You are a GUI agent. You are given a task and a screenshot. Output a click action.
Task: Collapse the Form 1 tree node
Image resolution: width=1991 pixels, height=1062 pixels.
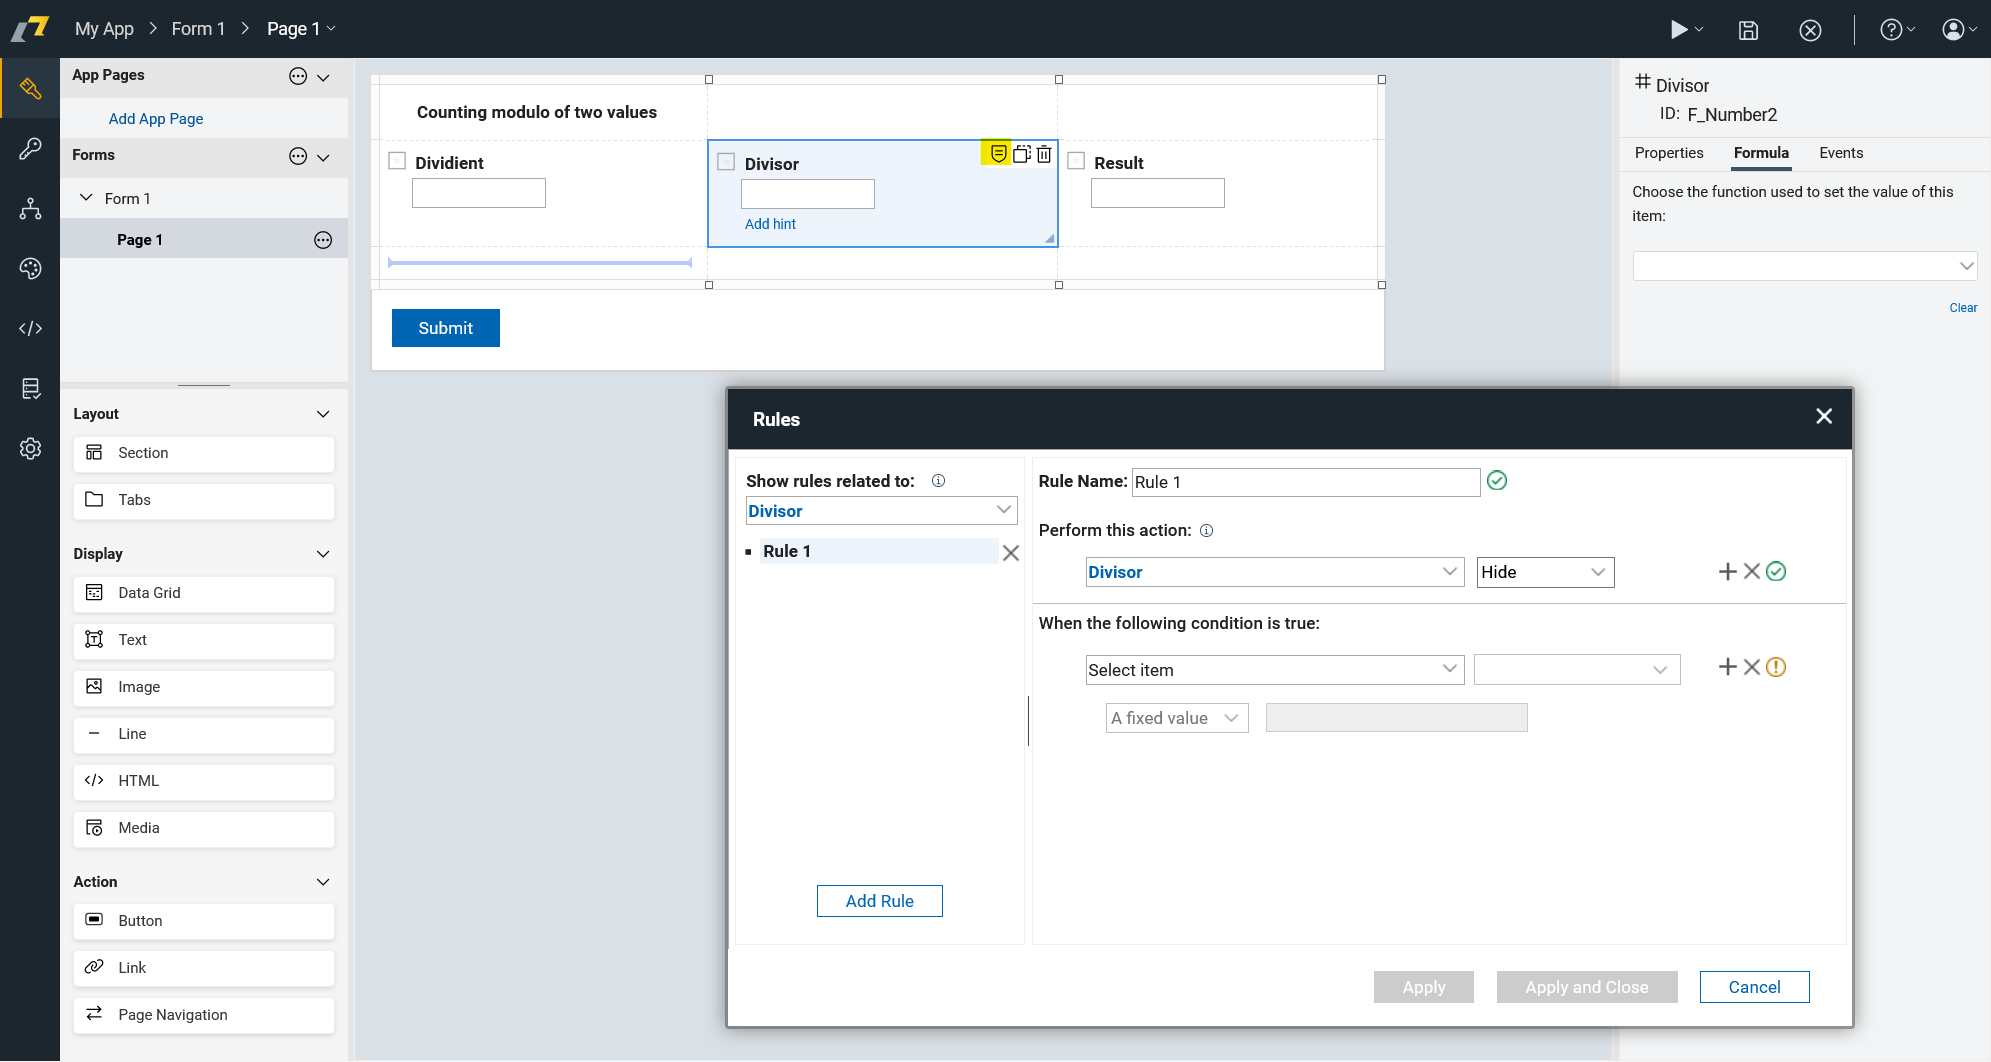[x=86, y=198]
